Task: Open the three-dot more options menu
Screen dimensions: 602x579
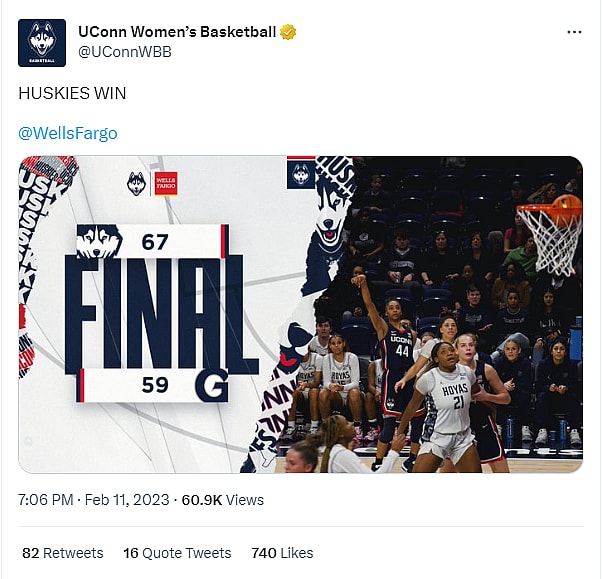Action: pos(574,32)
